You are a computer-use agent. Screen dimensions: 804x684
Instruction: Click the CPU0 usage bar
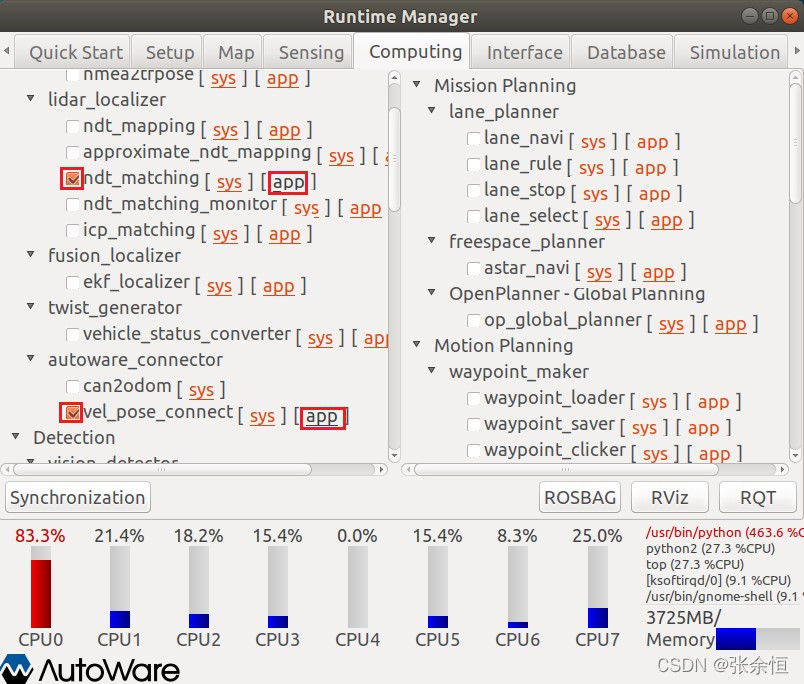pos(41,587)
